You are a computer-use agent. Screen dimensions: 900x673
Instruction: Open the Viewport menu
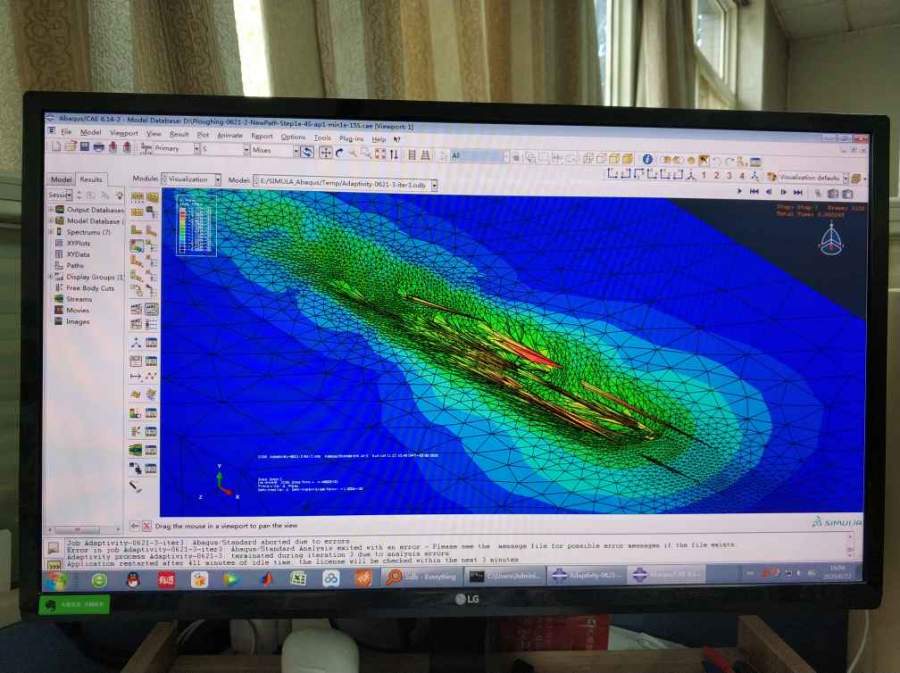(x=123, y=133)
